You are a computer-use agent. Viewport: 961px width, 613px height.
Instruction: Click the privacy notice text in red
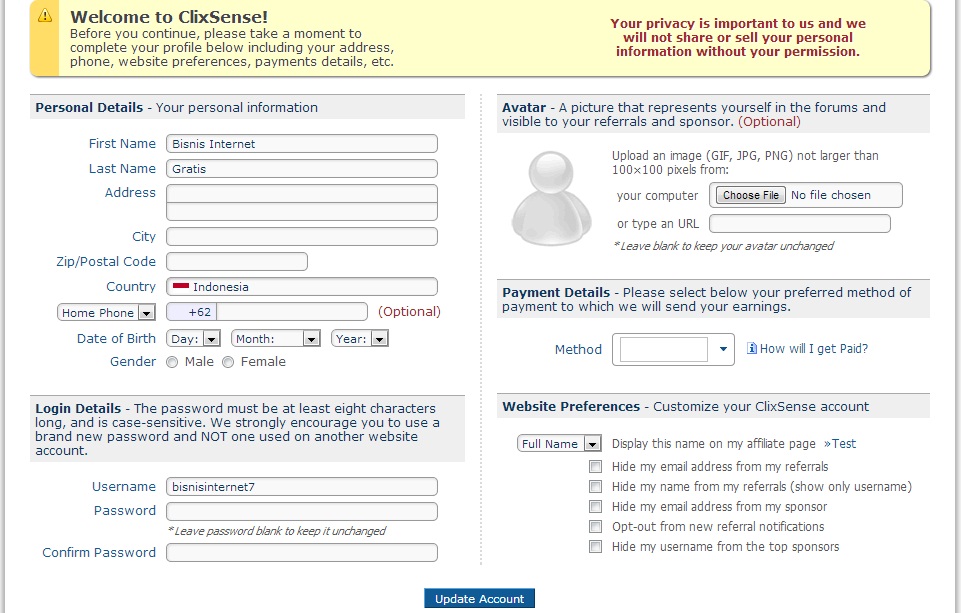click(738, 37)
